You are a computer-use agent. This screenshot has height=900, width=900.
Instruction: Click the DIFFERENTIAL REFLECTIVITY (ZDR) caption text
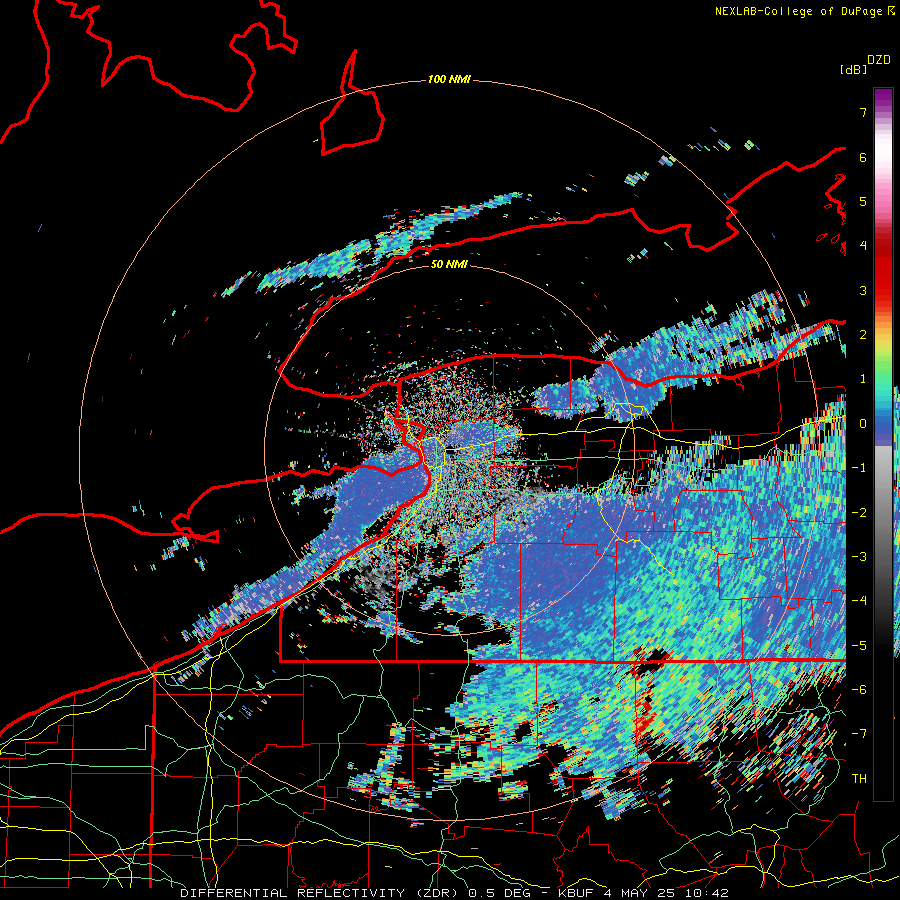pyautogui.click(x=321, y=893)
